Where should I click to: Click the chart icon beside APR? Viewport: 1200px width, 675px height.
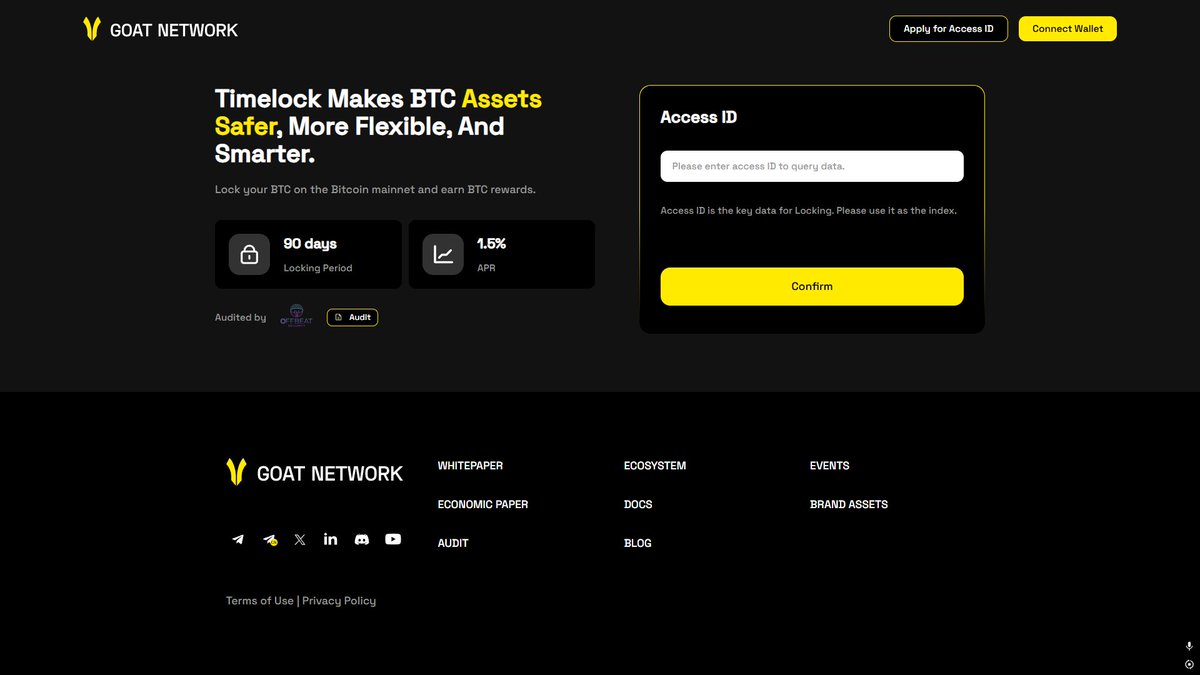click(x=443, y=254)
